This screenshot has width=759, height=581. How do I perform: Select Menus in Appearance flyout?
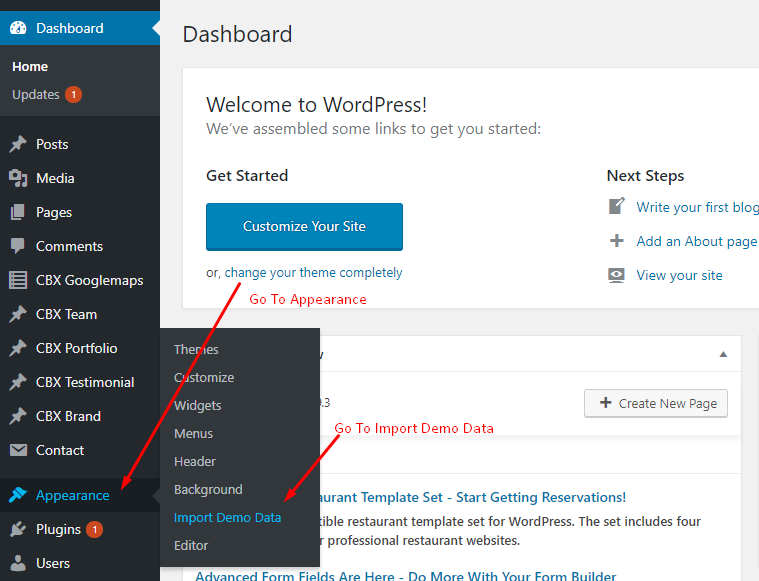click(x=193, y=433)
